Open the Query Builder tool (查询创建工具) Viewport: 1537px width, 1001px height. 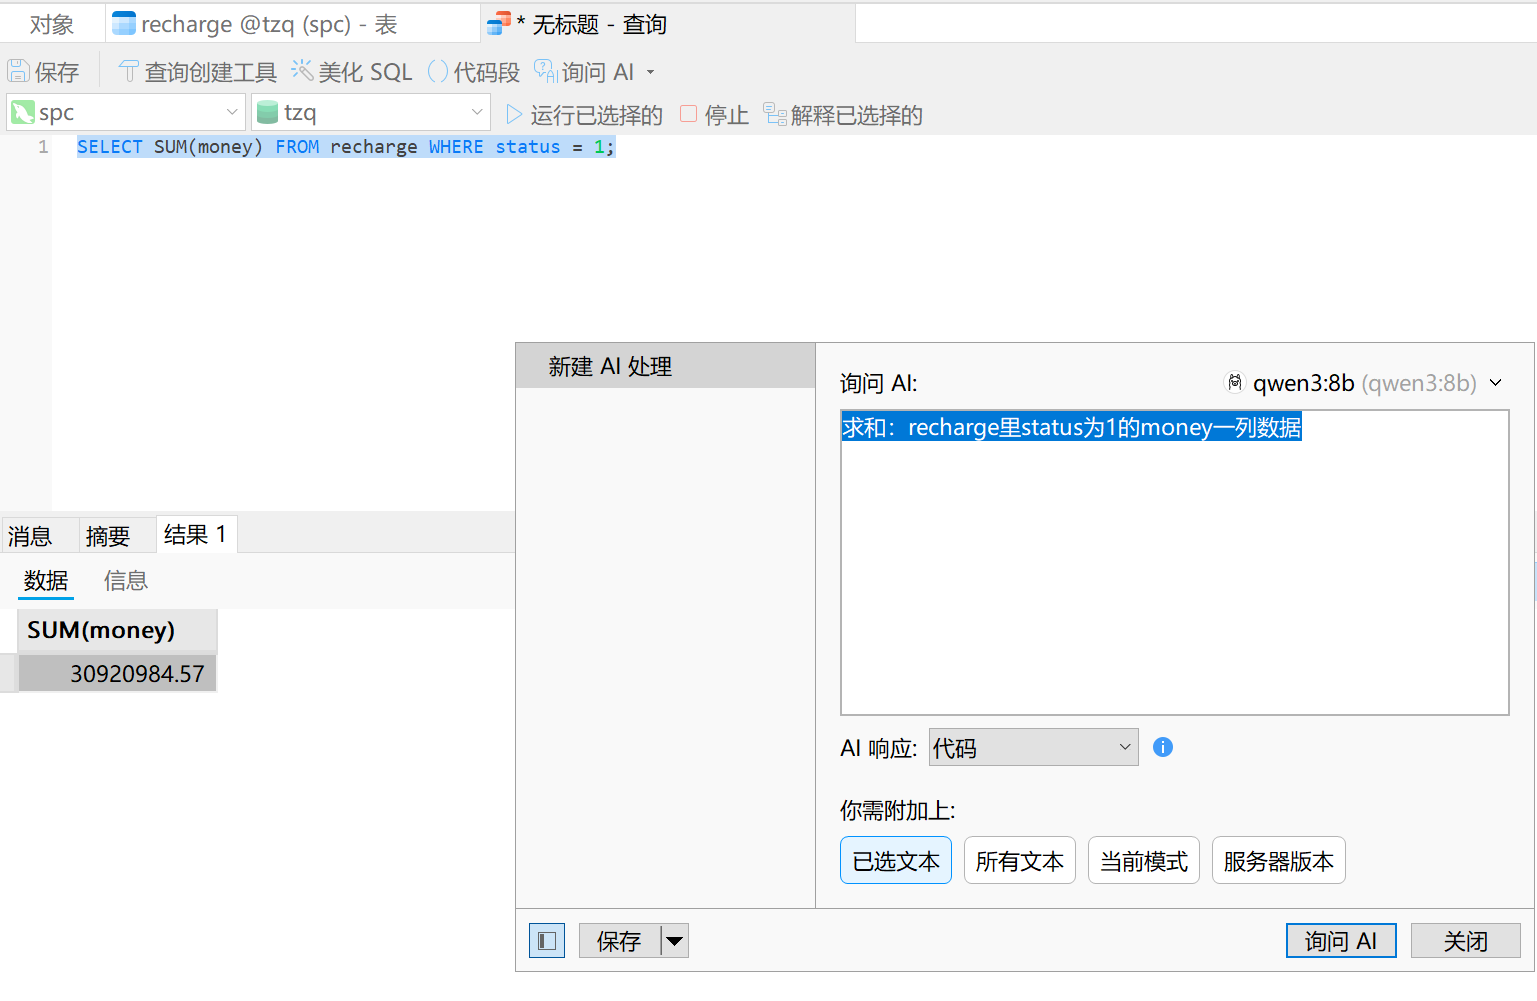click(x=129, y=72)
